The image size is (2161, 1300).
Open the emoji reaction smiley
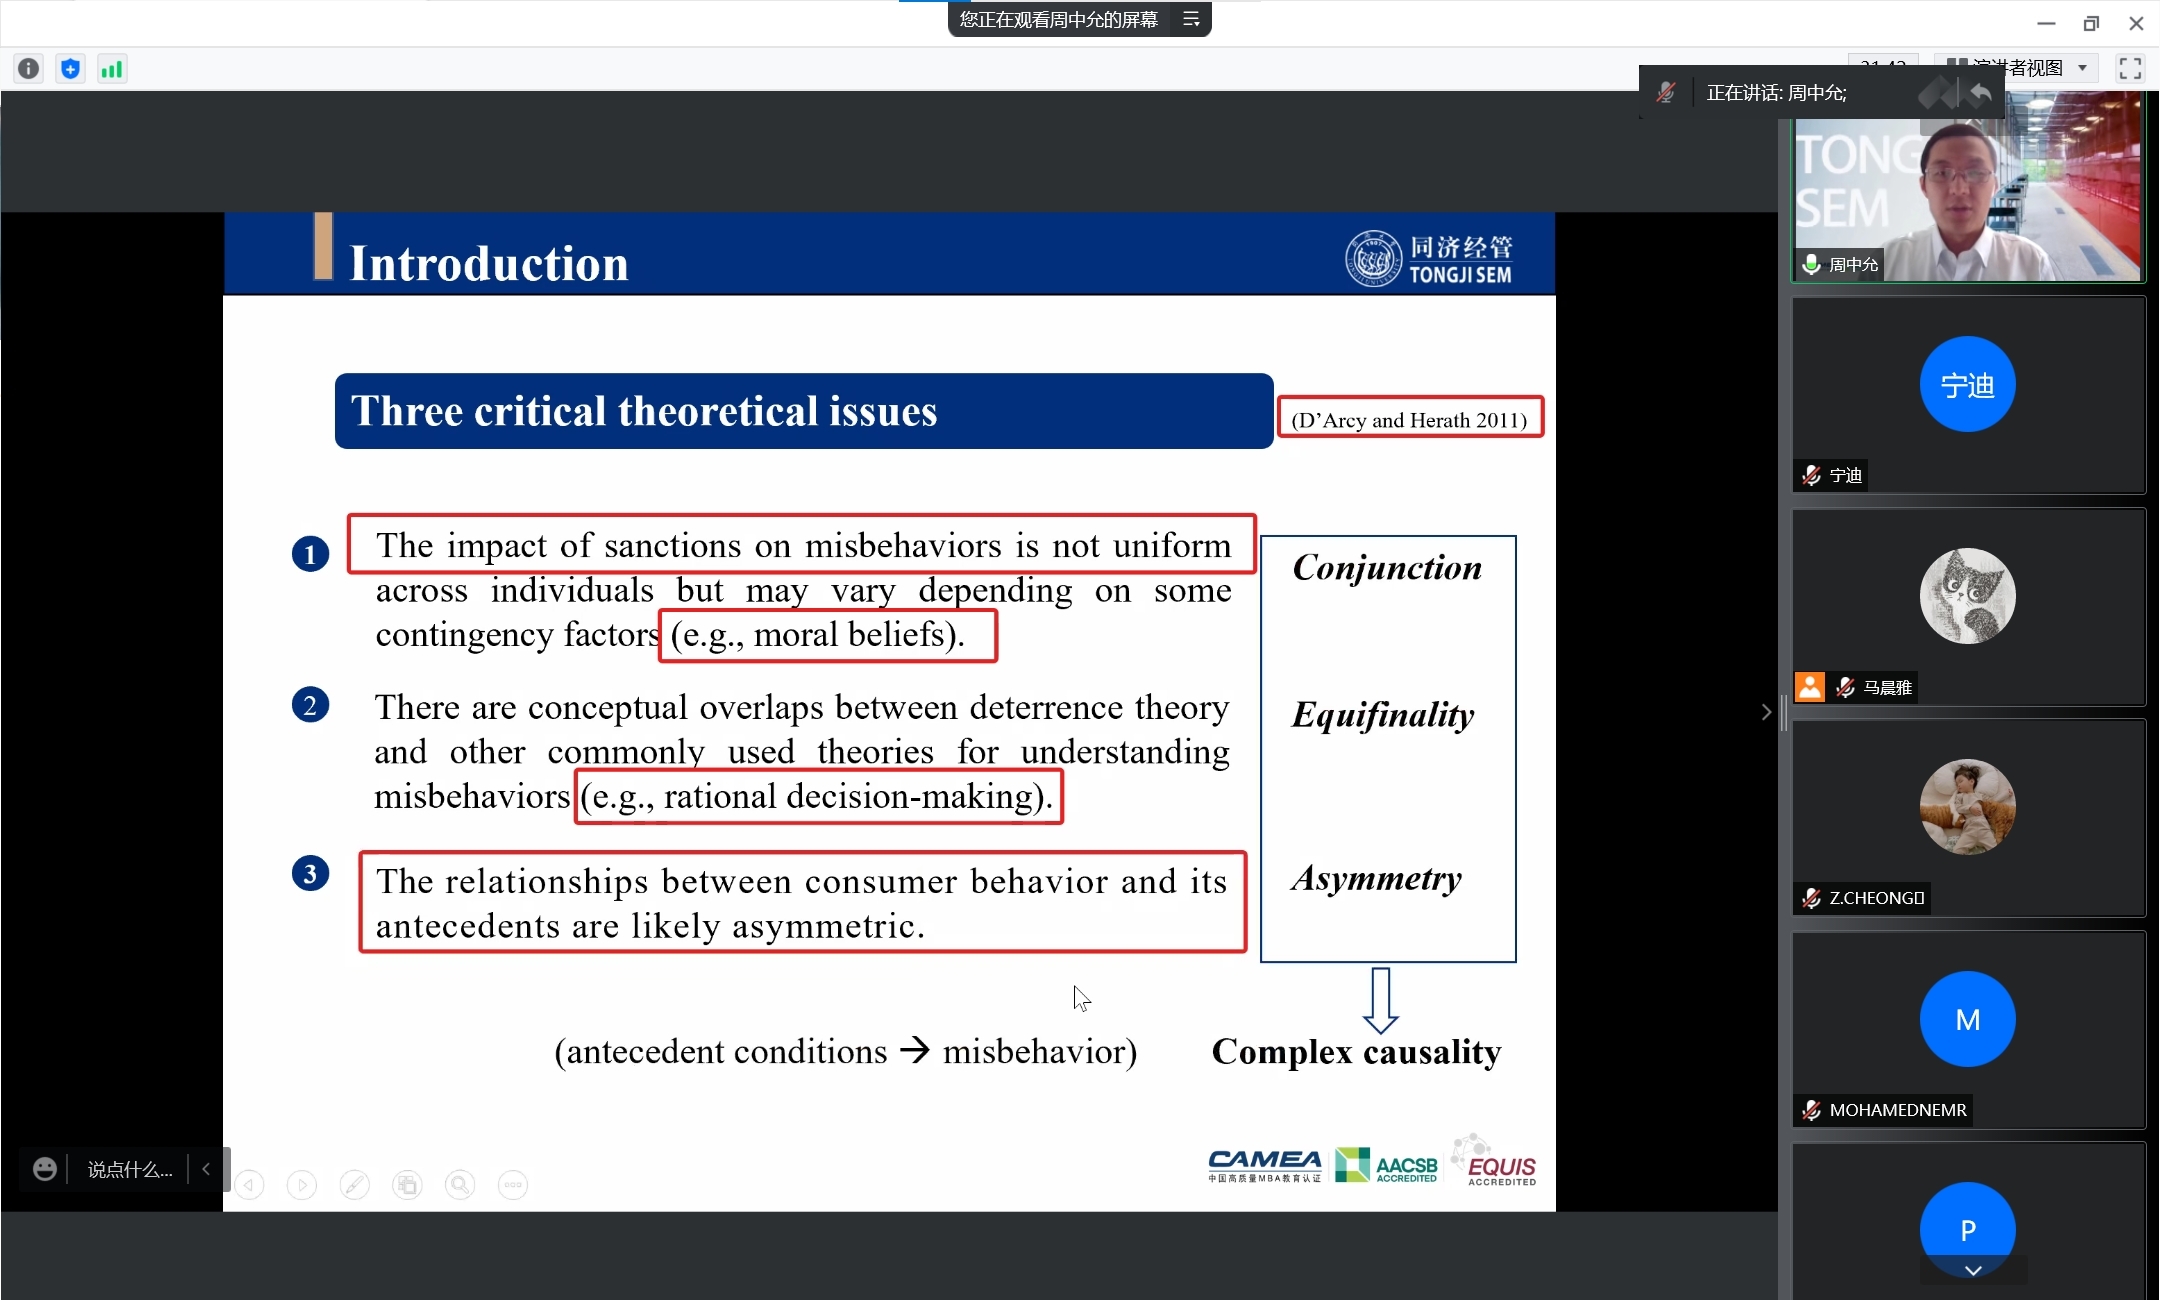44,1169
